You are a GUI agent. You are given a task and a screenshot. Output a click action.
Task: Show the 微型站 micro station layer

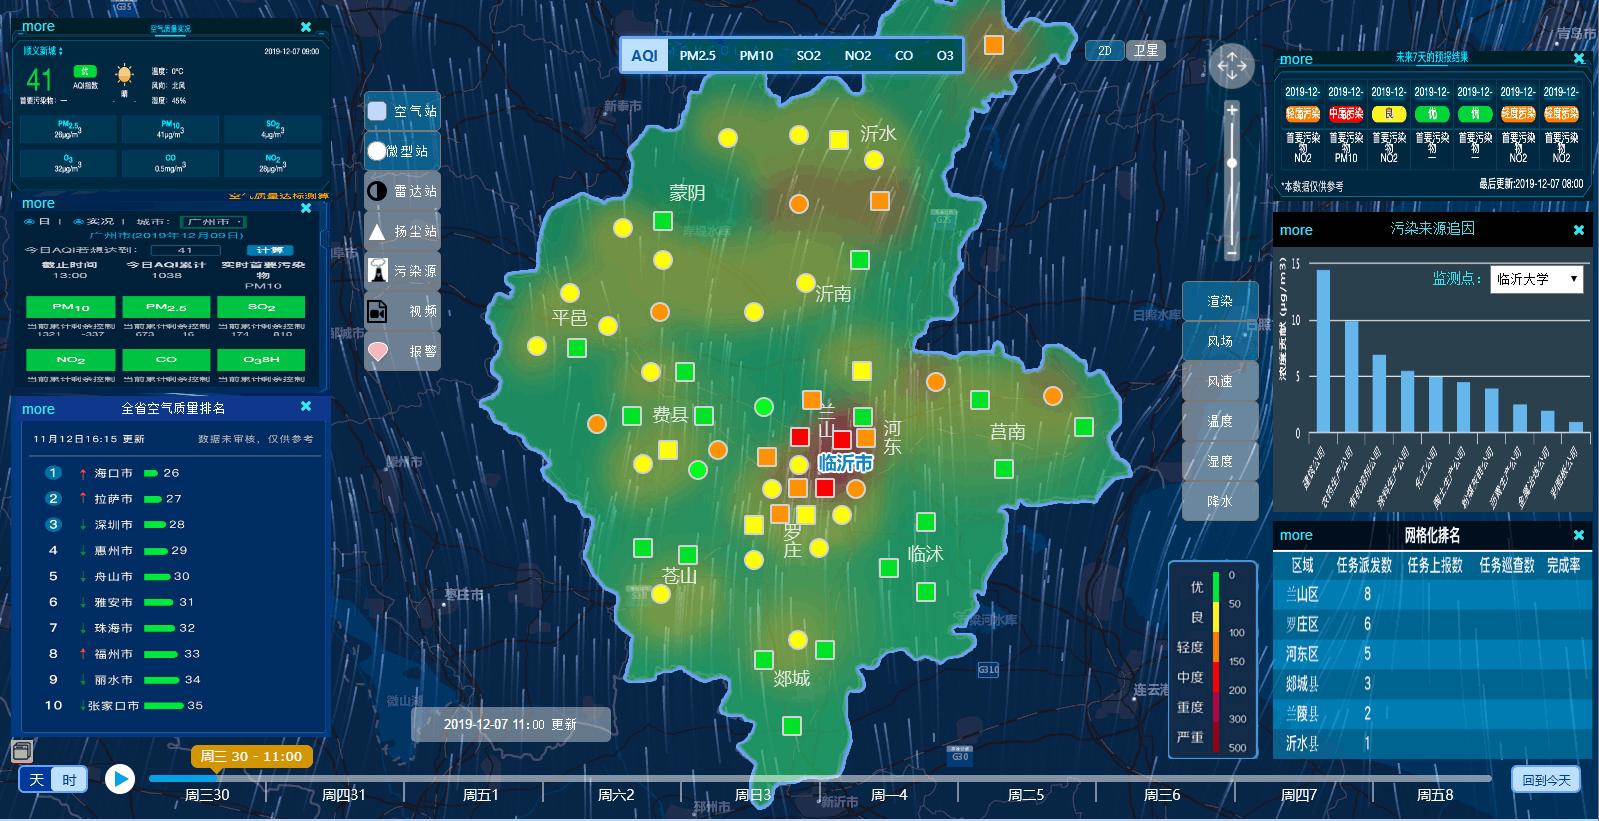(402, 151)
